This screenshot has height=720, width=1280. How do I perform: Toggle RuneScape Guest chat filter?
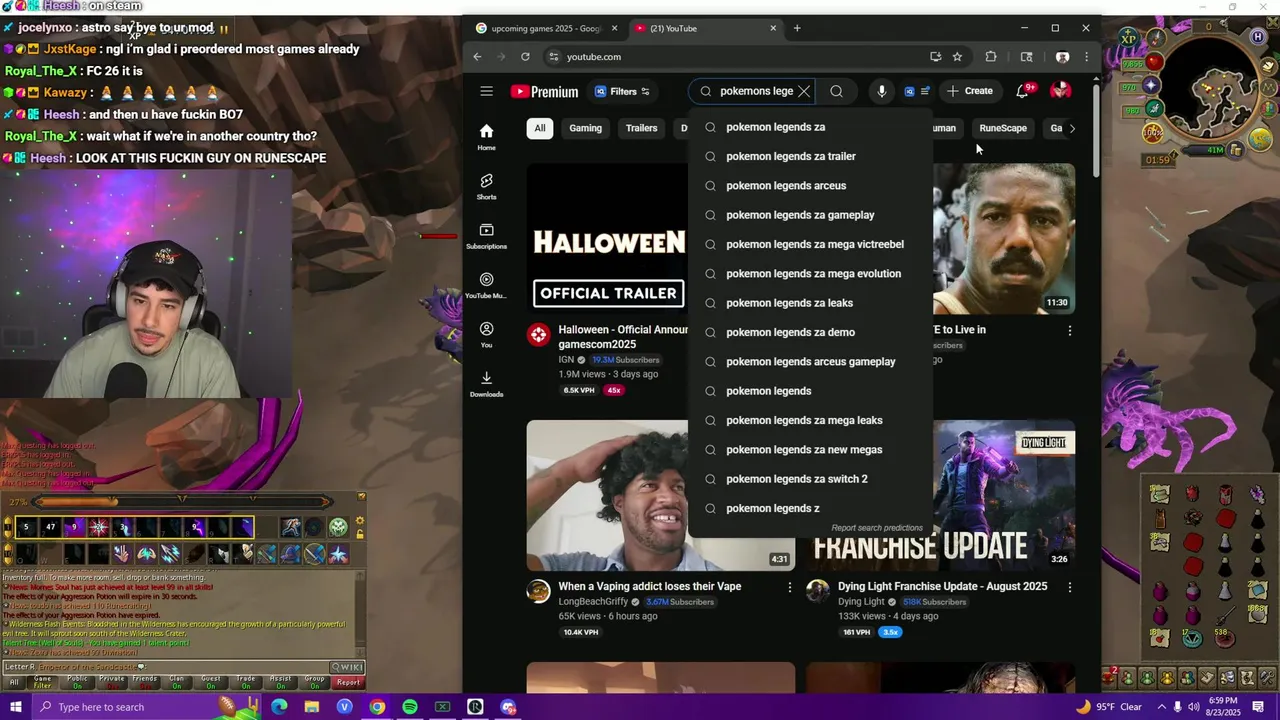(211, 682)
